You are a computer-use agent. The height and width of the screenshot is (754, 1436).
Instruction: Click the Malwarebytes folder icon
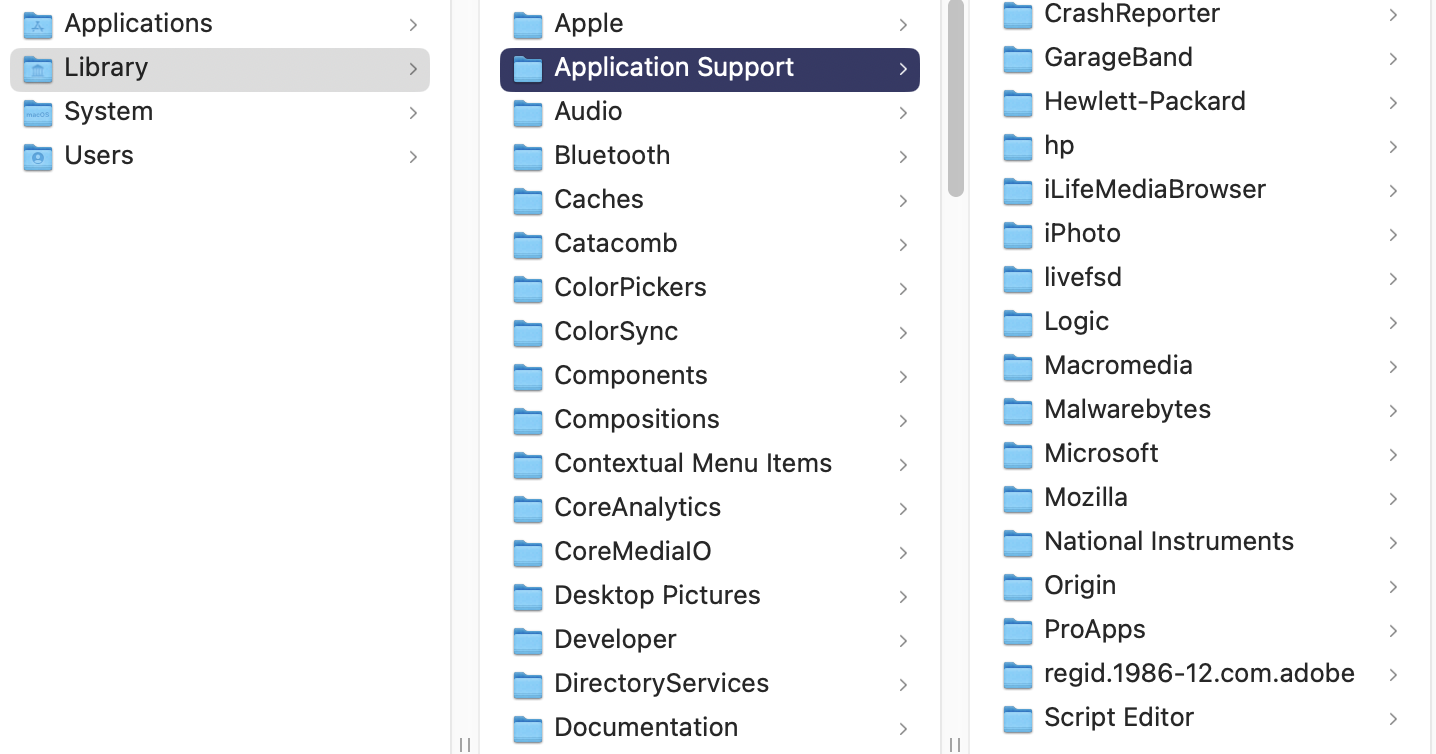(x=1017, y=410)
